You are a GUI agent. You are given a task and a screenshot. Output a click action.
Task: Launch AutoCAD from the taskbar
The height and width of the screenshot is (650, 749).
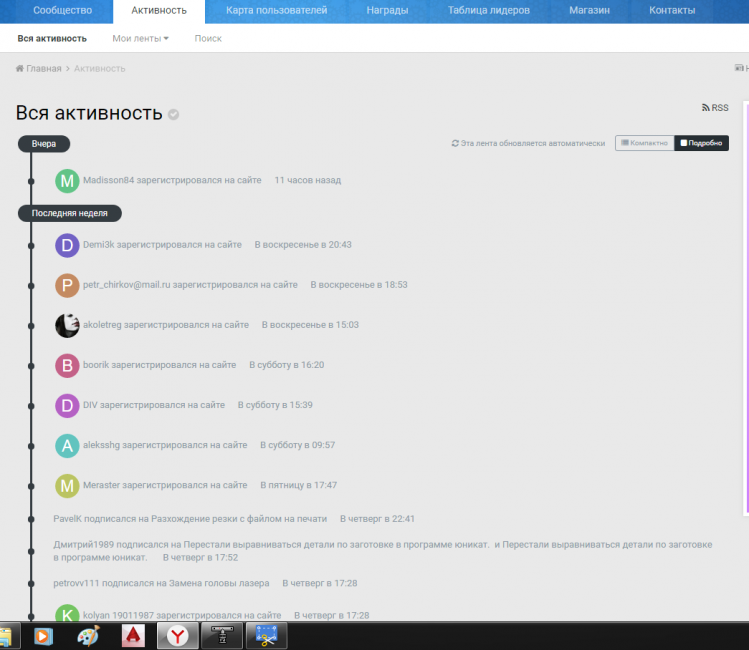[x=134, y=636]
